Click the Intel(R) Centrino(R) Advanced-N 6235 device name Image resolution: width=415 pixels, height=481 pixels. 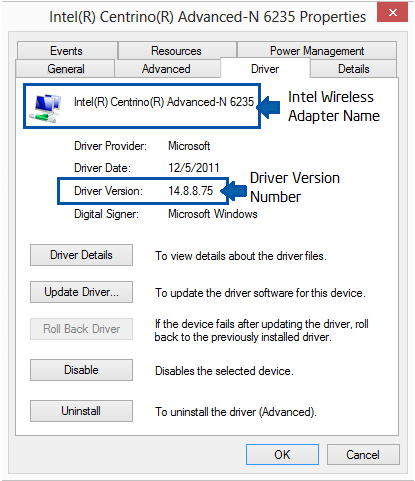164,102
